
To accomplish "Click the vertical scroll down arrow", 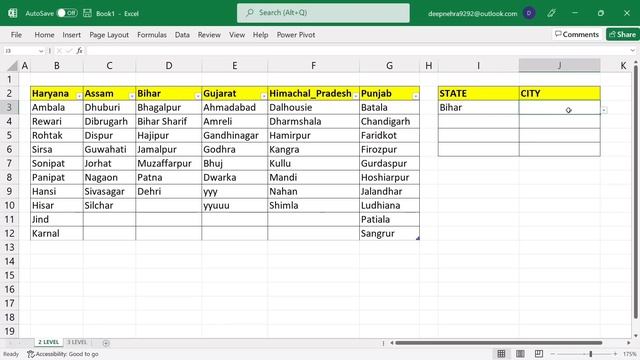I will pos(636,336).
